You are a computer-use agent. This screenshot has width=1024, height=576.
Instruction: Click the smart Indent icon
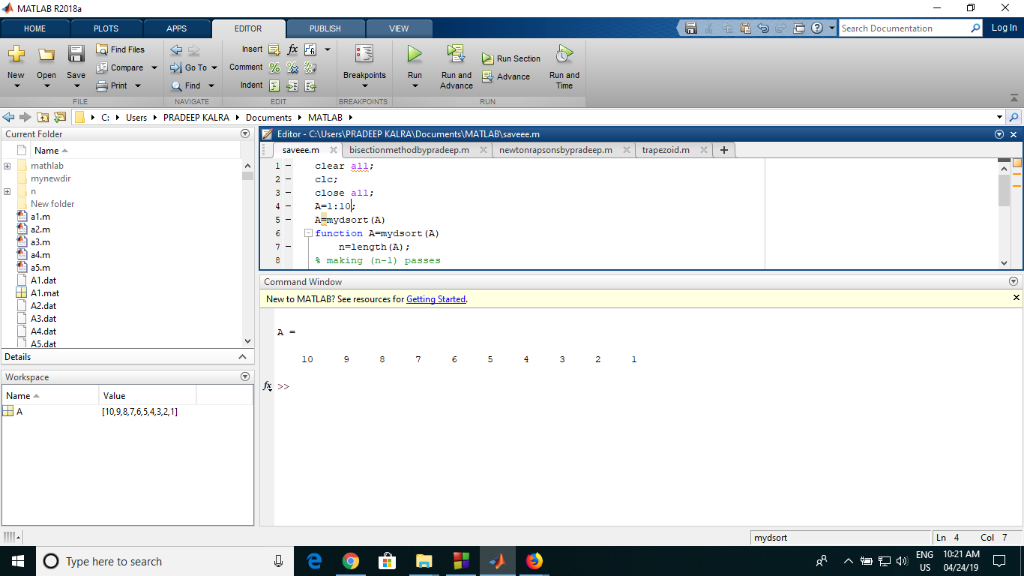(274, 86)
